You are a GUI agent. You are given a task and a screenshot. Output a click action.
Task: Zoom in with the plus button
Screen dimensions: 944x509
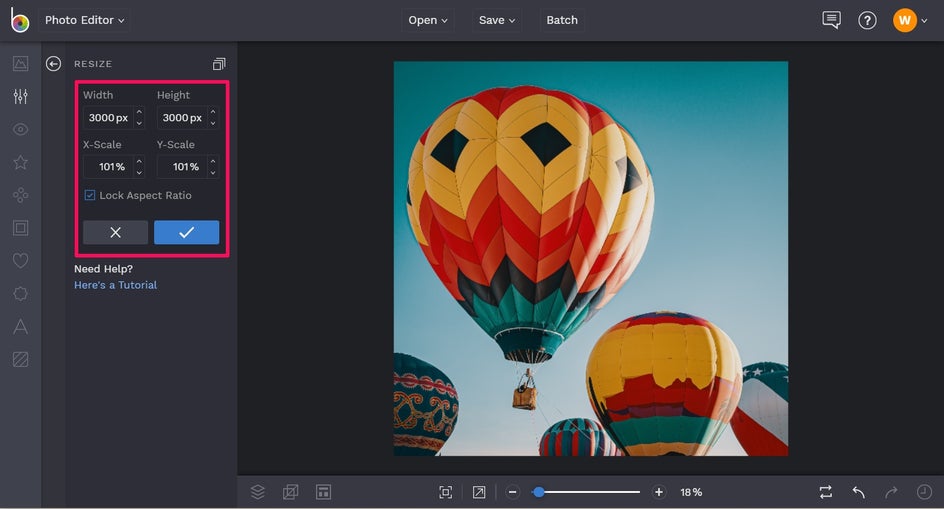coord(659,492)
